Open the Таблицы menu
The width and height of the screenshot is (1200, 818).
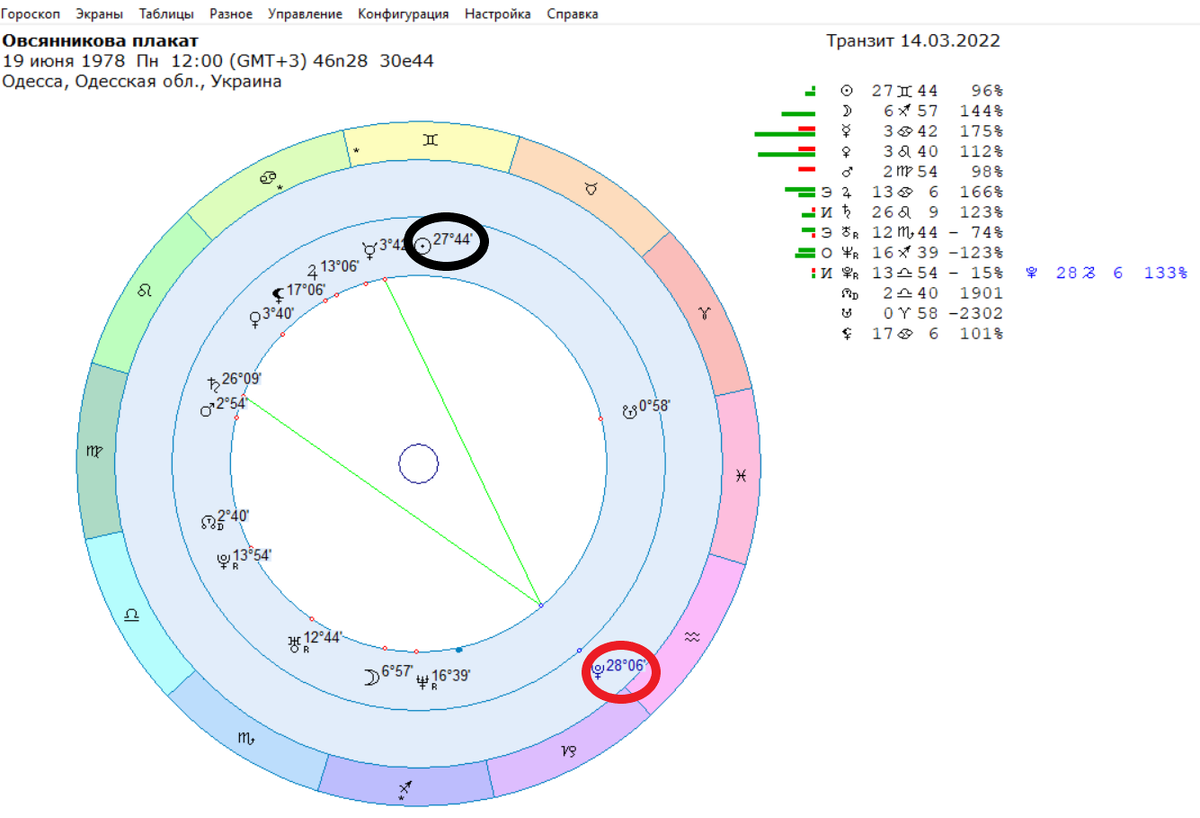[168, 14]
